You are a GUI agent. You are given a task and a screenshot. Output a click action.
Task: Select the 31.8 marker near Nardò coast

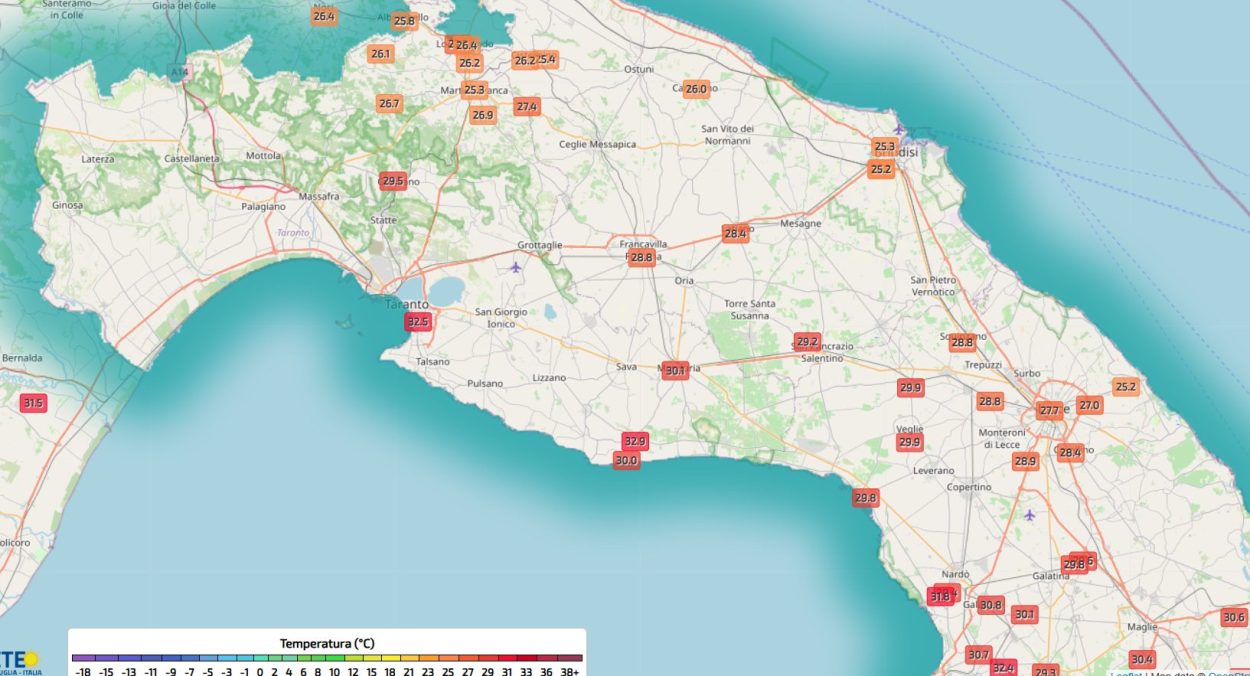click(940, 597)
